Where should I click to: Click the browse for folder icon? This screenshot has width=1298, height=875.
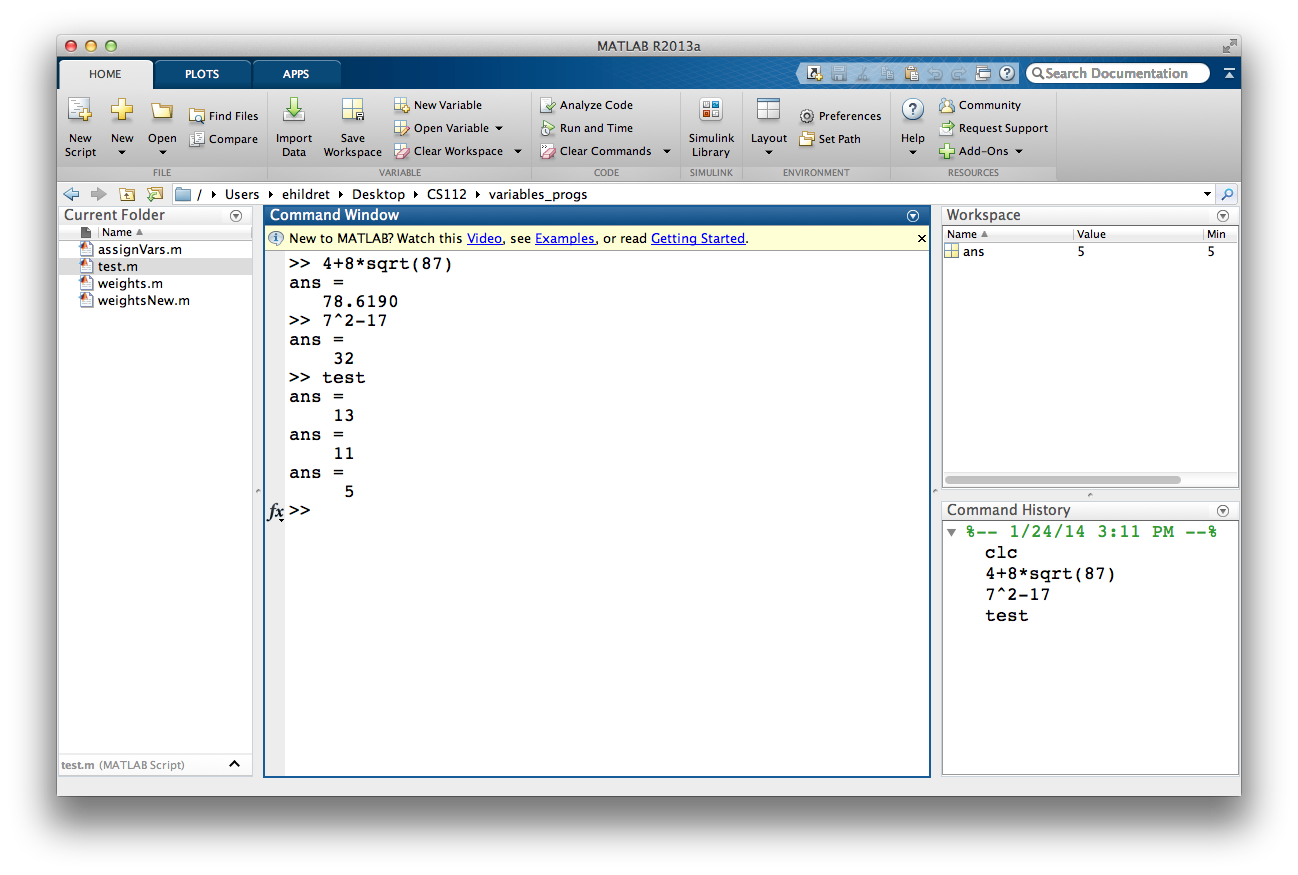coord(155,194)
